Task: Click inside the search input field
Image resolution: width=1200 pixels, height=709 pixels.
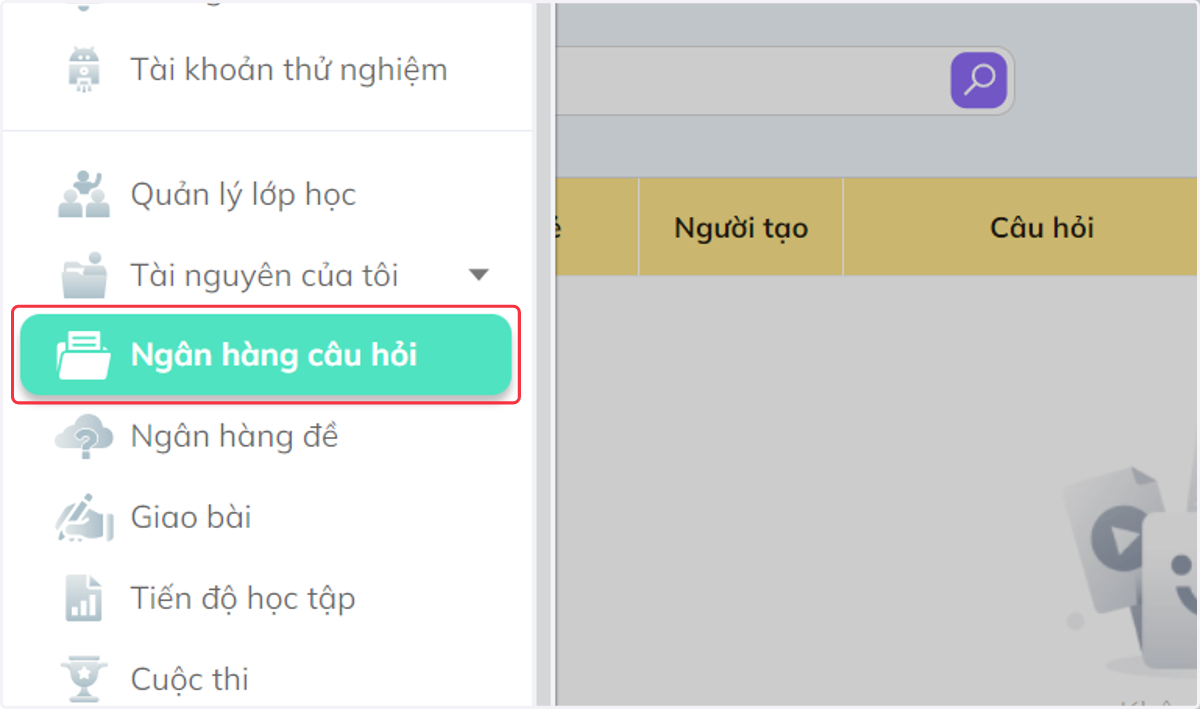Action: tap(752, 80)
